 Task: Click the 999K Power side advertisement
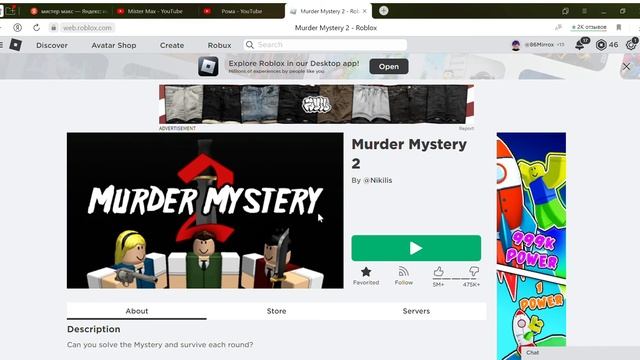(531, 246)
